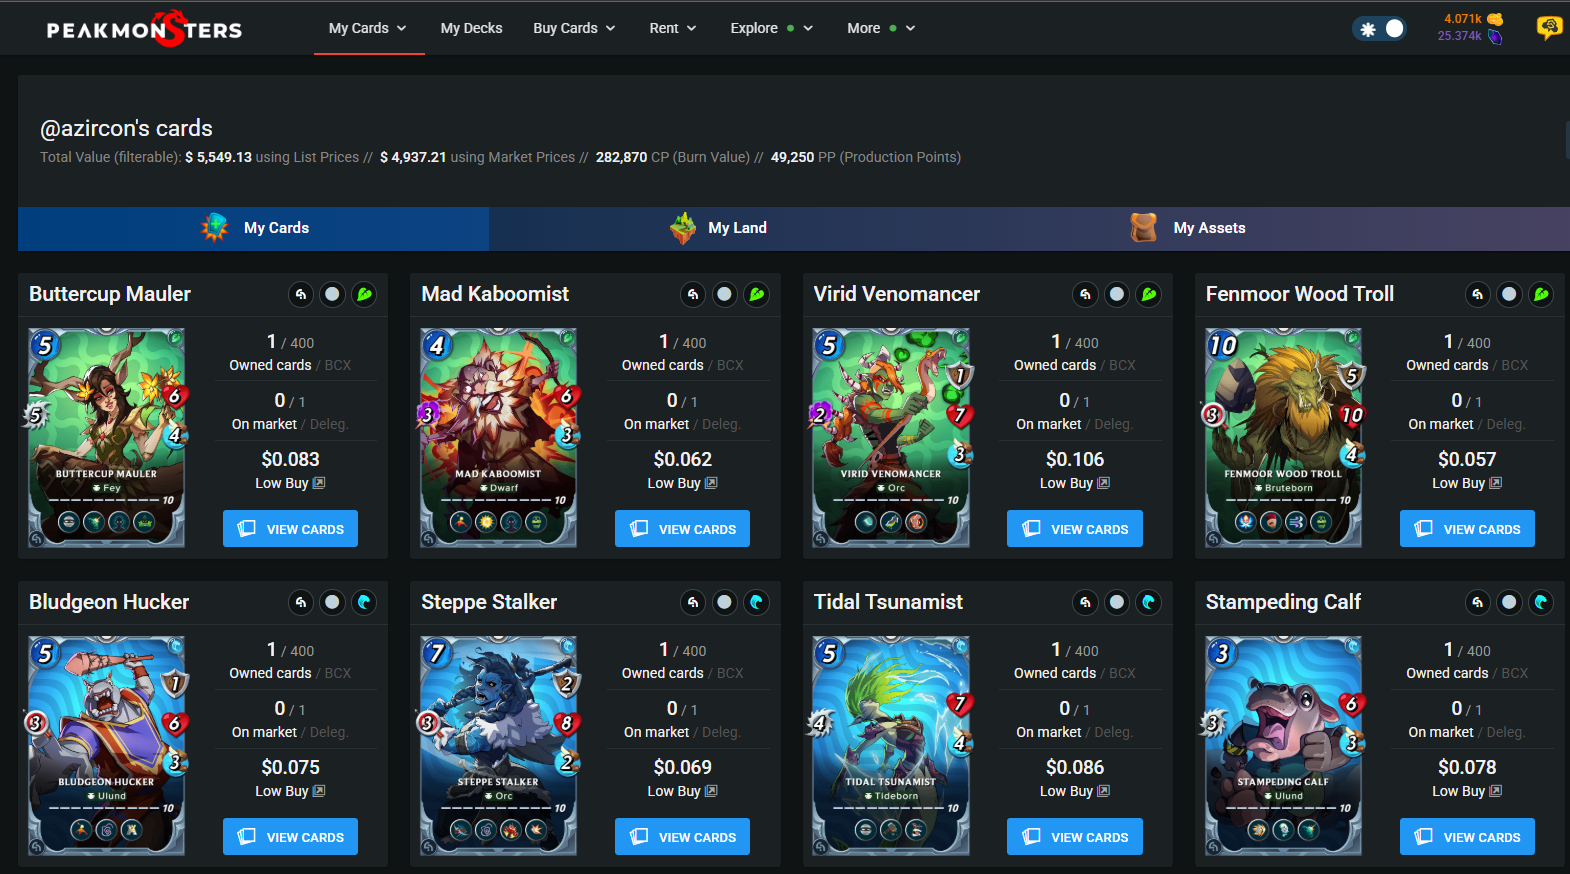1570x874 pixels.
Task: Switch to the My Land tab
Action: point(718,228)
